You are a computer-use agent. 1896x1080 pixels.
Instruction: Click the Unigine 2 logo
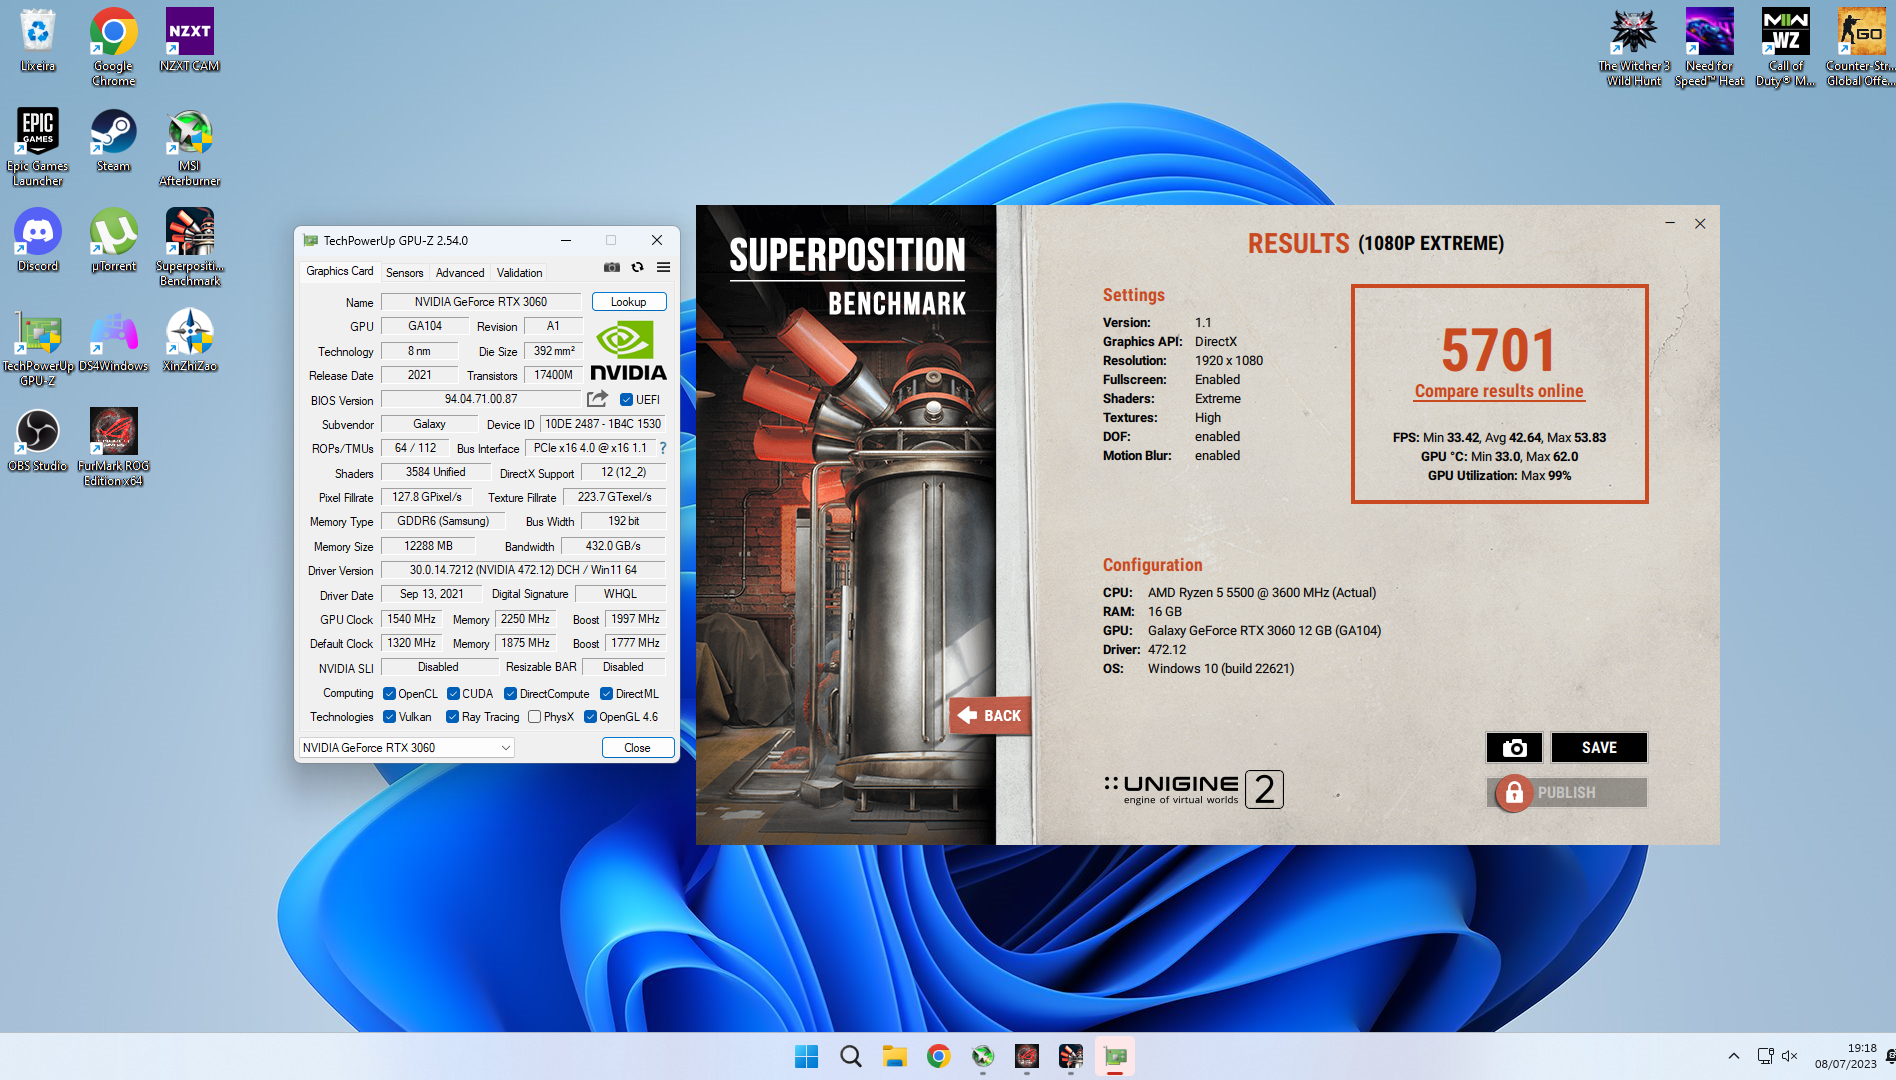point(1193,789)
